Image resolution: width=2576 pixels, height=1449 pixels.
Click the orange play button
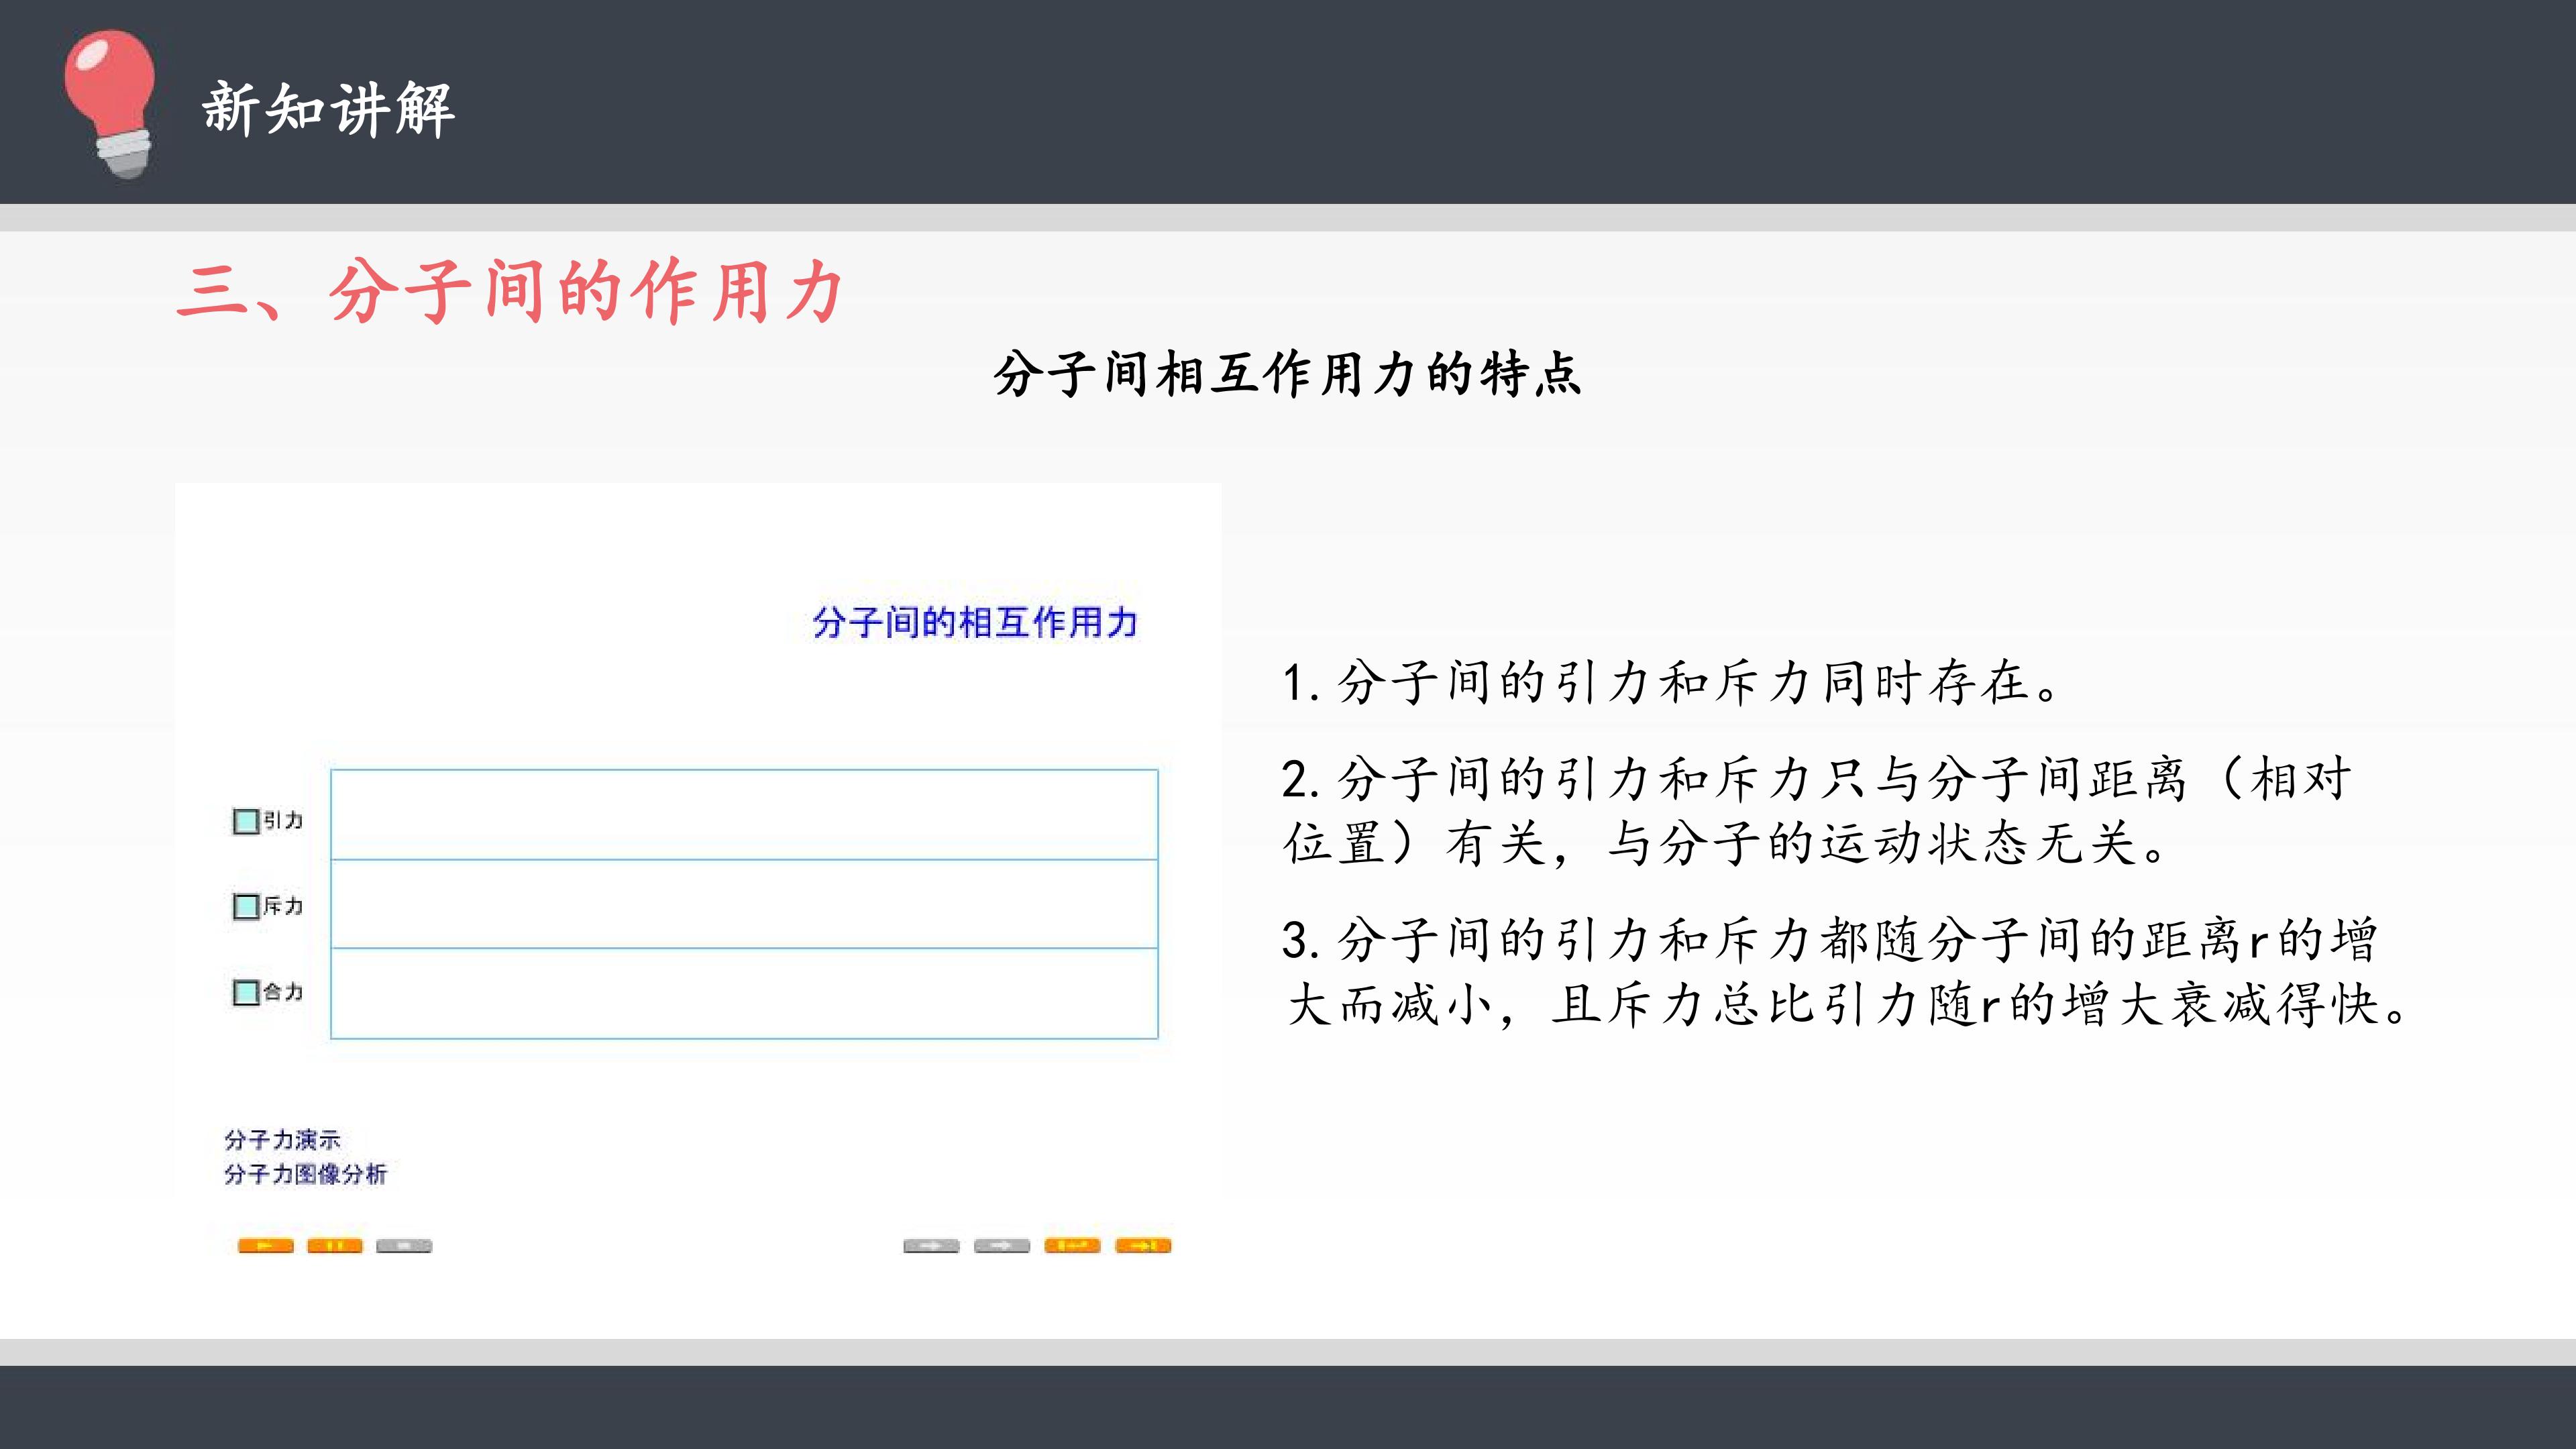click(x=265, y=1245)
